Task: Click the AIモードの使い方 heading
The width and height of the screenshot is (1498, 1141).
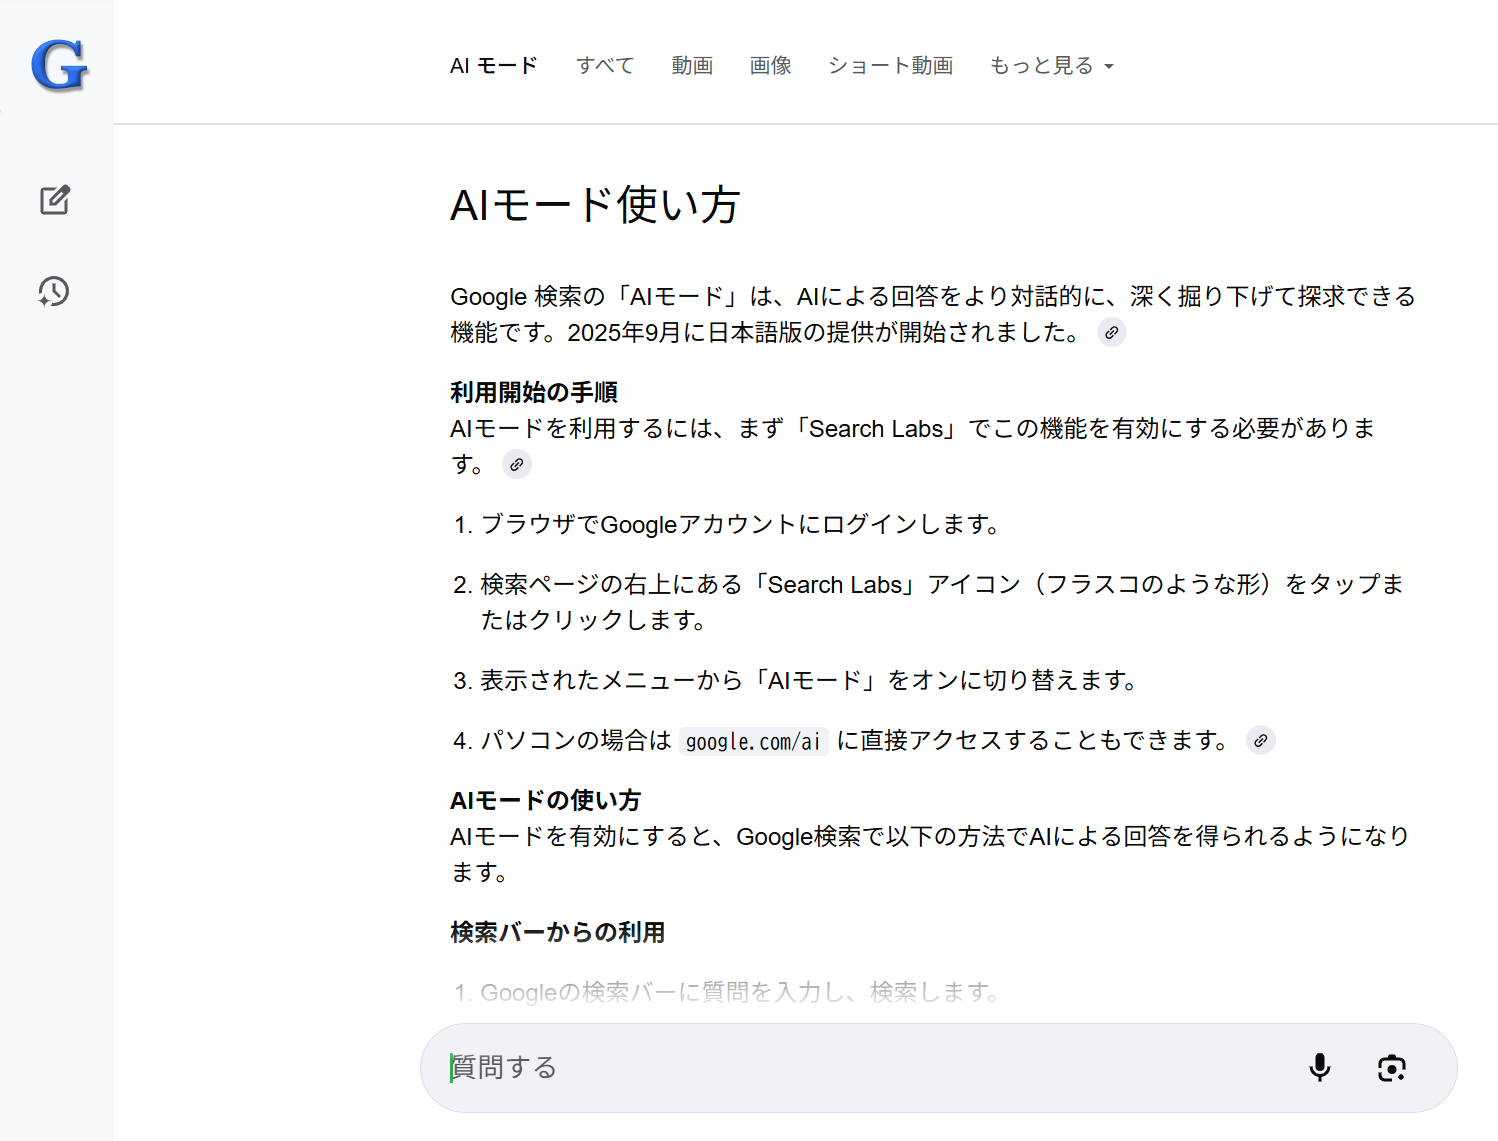Action: [545, 800]
